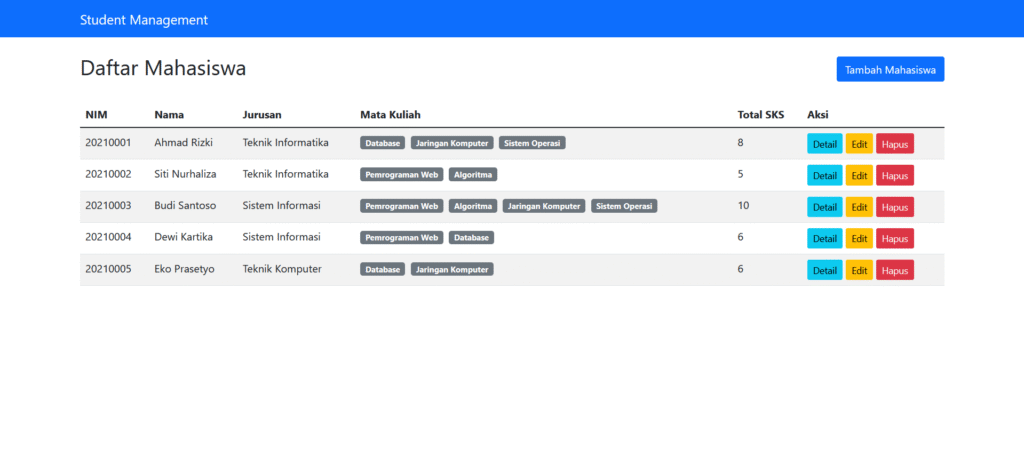The image size is (1024, 466).
Task: Remove Budi Santoso using Hapus
Action: coord(895,207)
